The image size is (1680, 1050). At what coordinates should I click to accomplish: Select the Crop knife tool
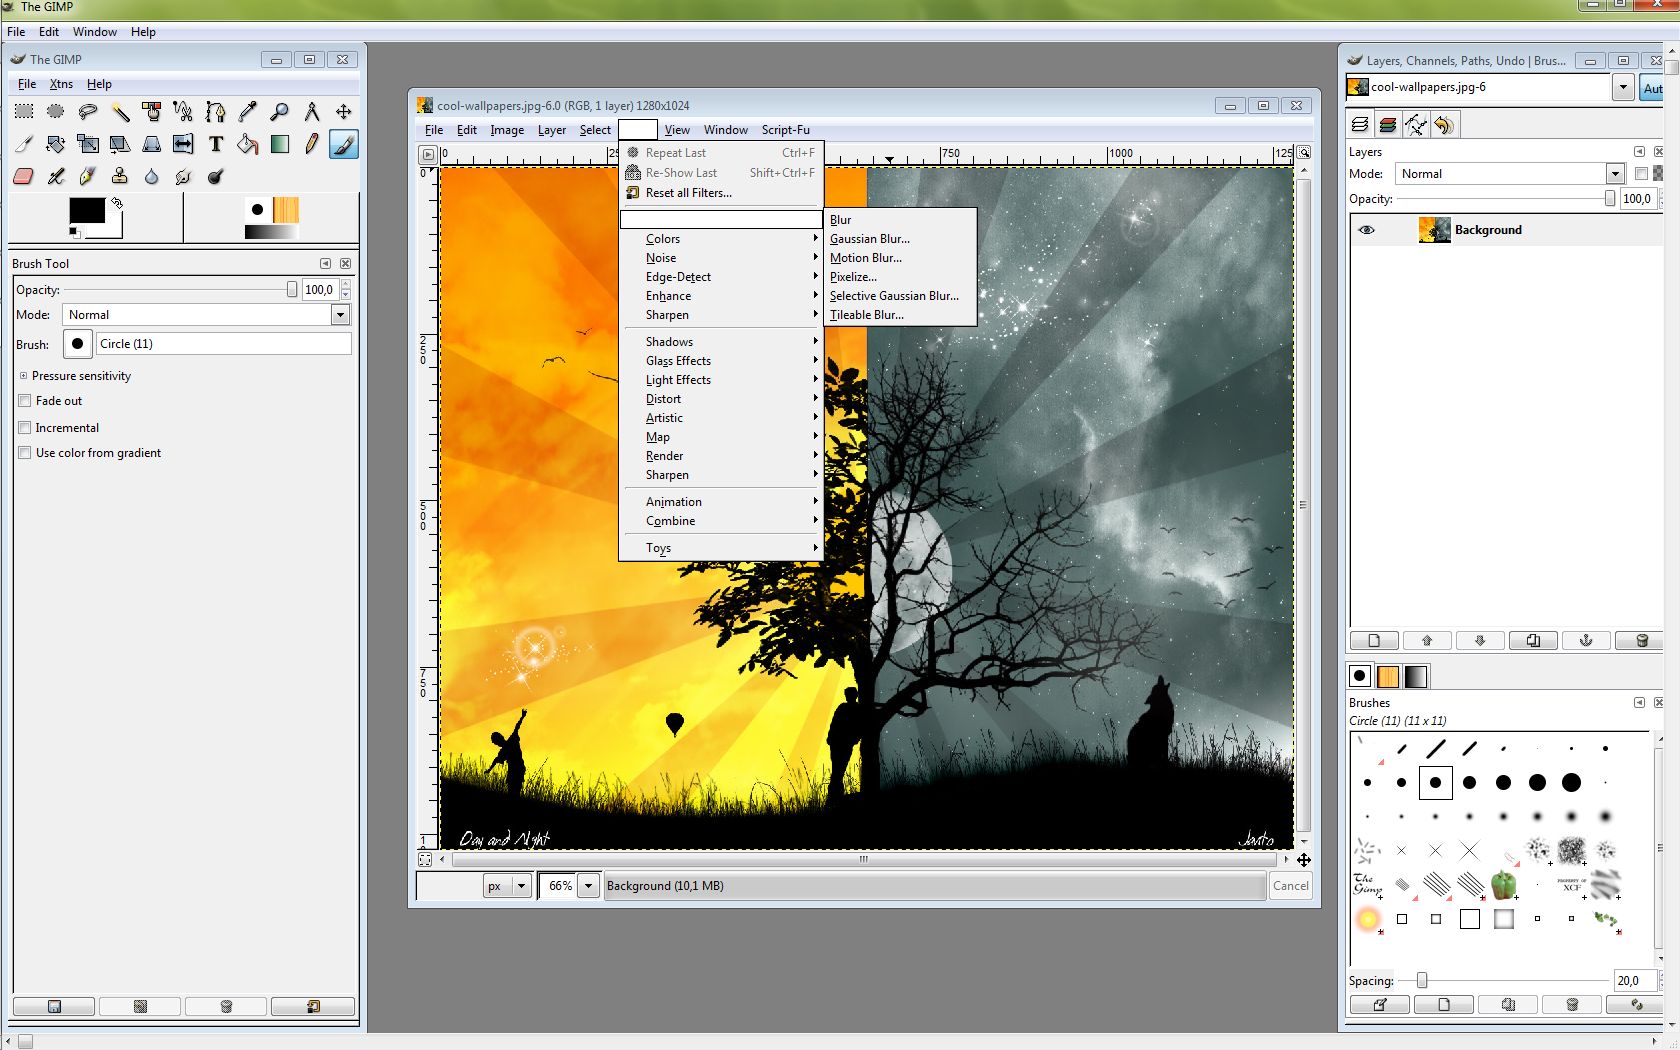pyautogui.click(x=24, y=144)
